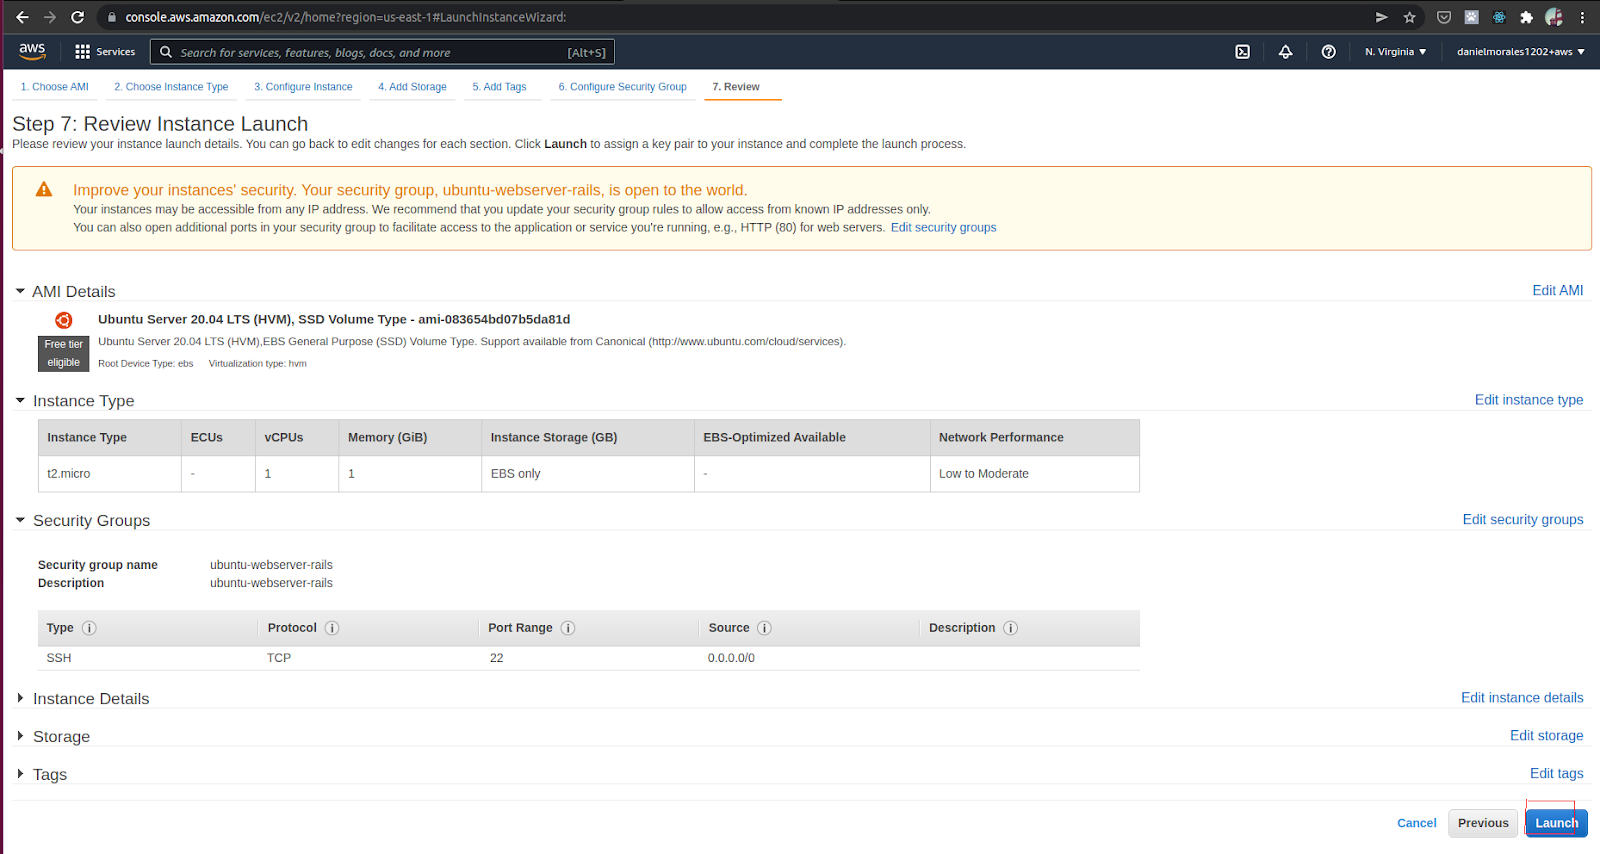Open the notifications bell

(x=1286, y=52)
